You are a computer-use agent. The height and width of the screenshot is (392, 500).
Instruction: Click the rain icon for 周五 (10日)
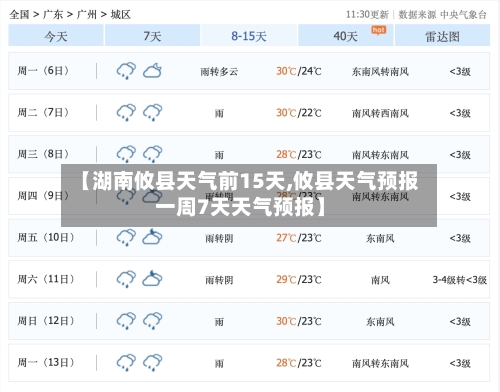point(126,237)
